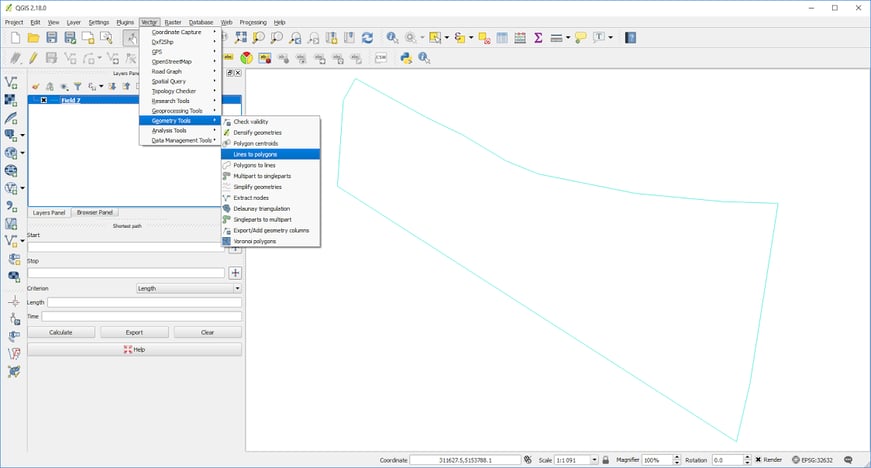The height and width of the screenshot is (468, 871).
Task: Toggle the Render checkbox in status bar
Action: [x=756, y=460]
